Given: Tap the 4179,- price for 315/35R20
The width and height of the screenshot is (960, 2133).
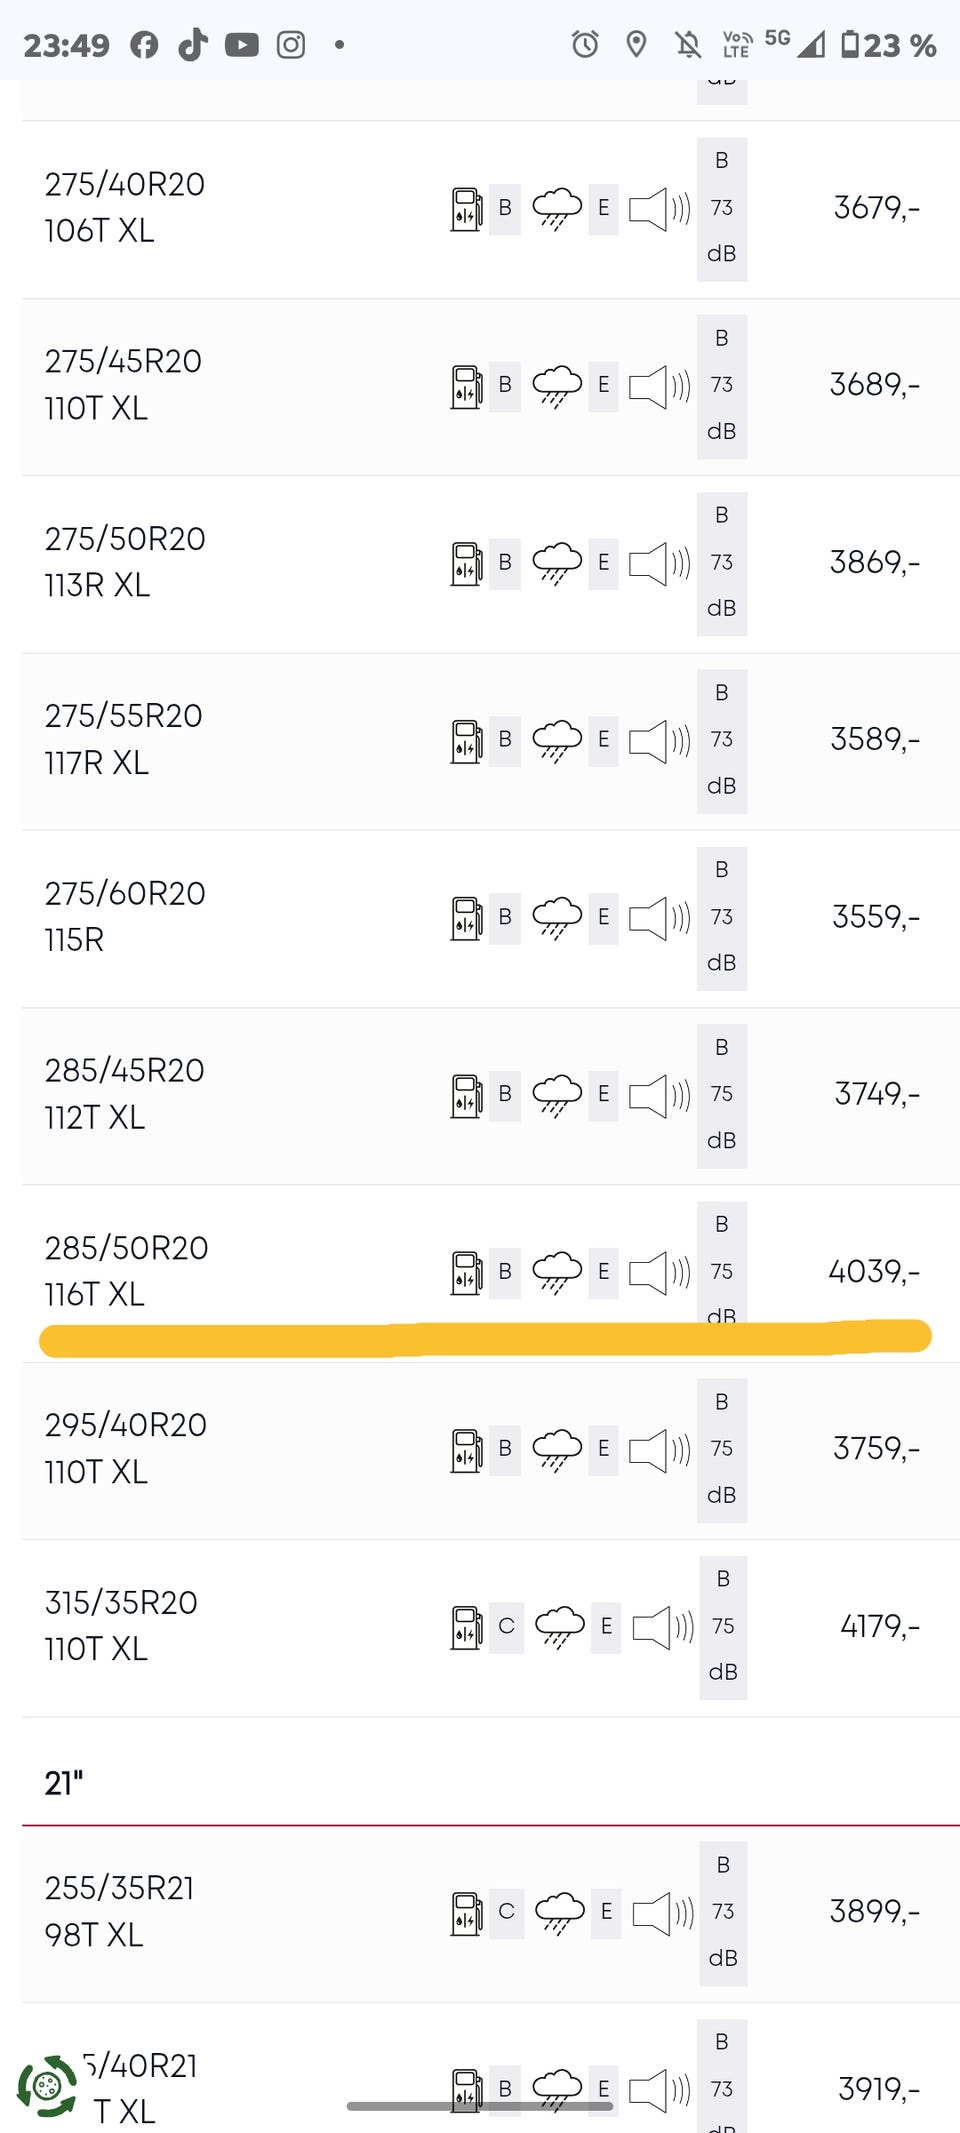Looking at the screenshot, I should point(880,1626).
